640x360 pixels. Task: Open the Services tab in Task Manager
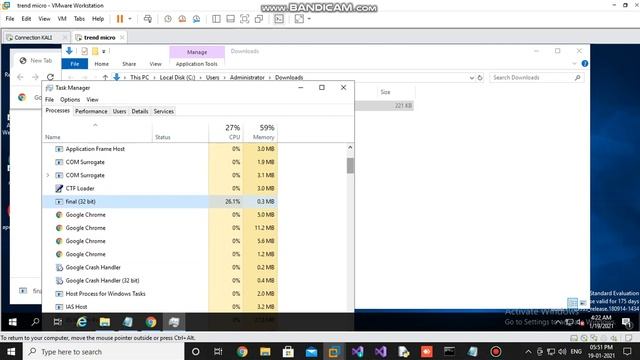click(164, 111)
